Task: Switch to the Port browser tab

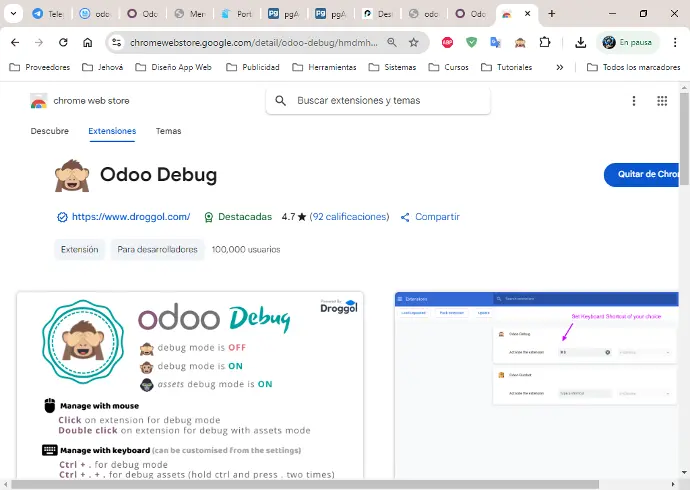Action: (x=237, y=14)
